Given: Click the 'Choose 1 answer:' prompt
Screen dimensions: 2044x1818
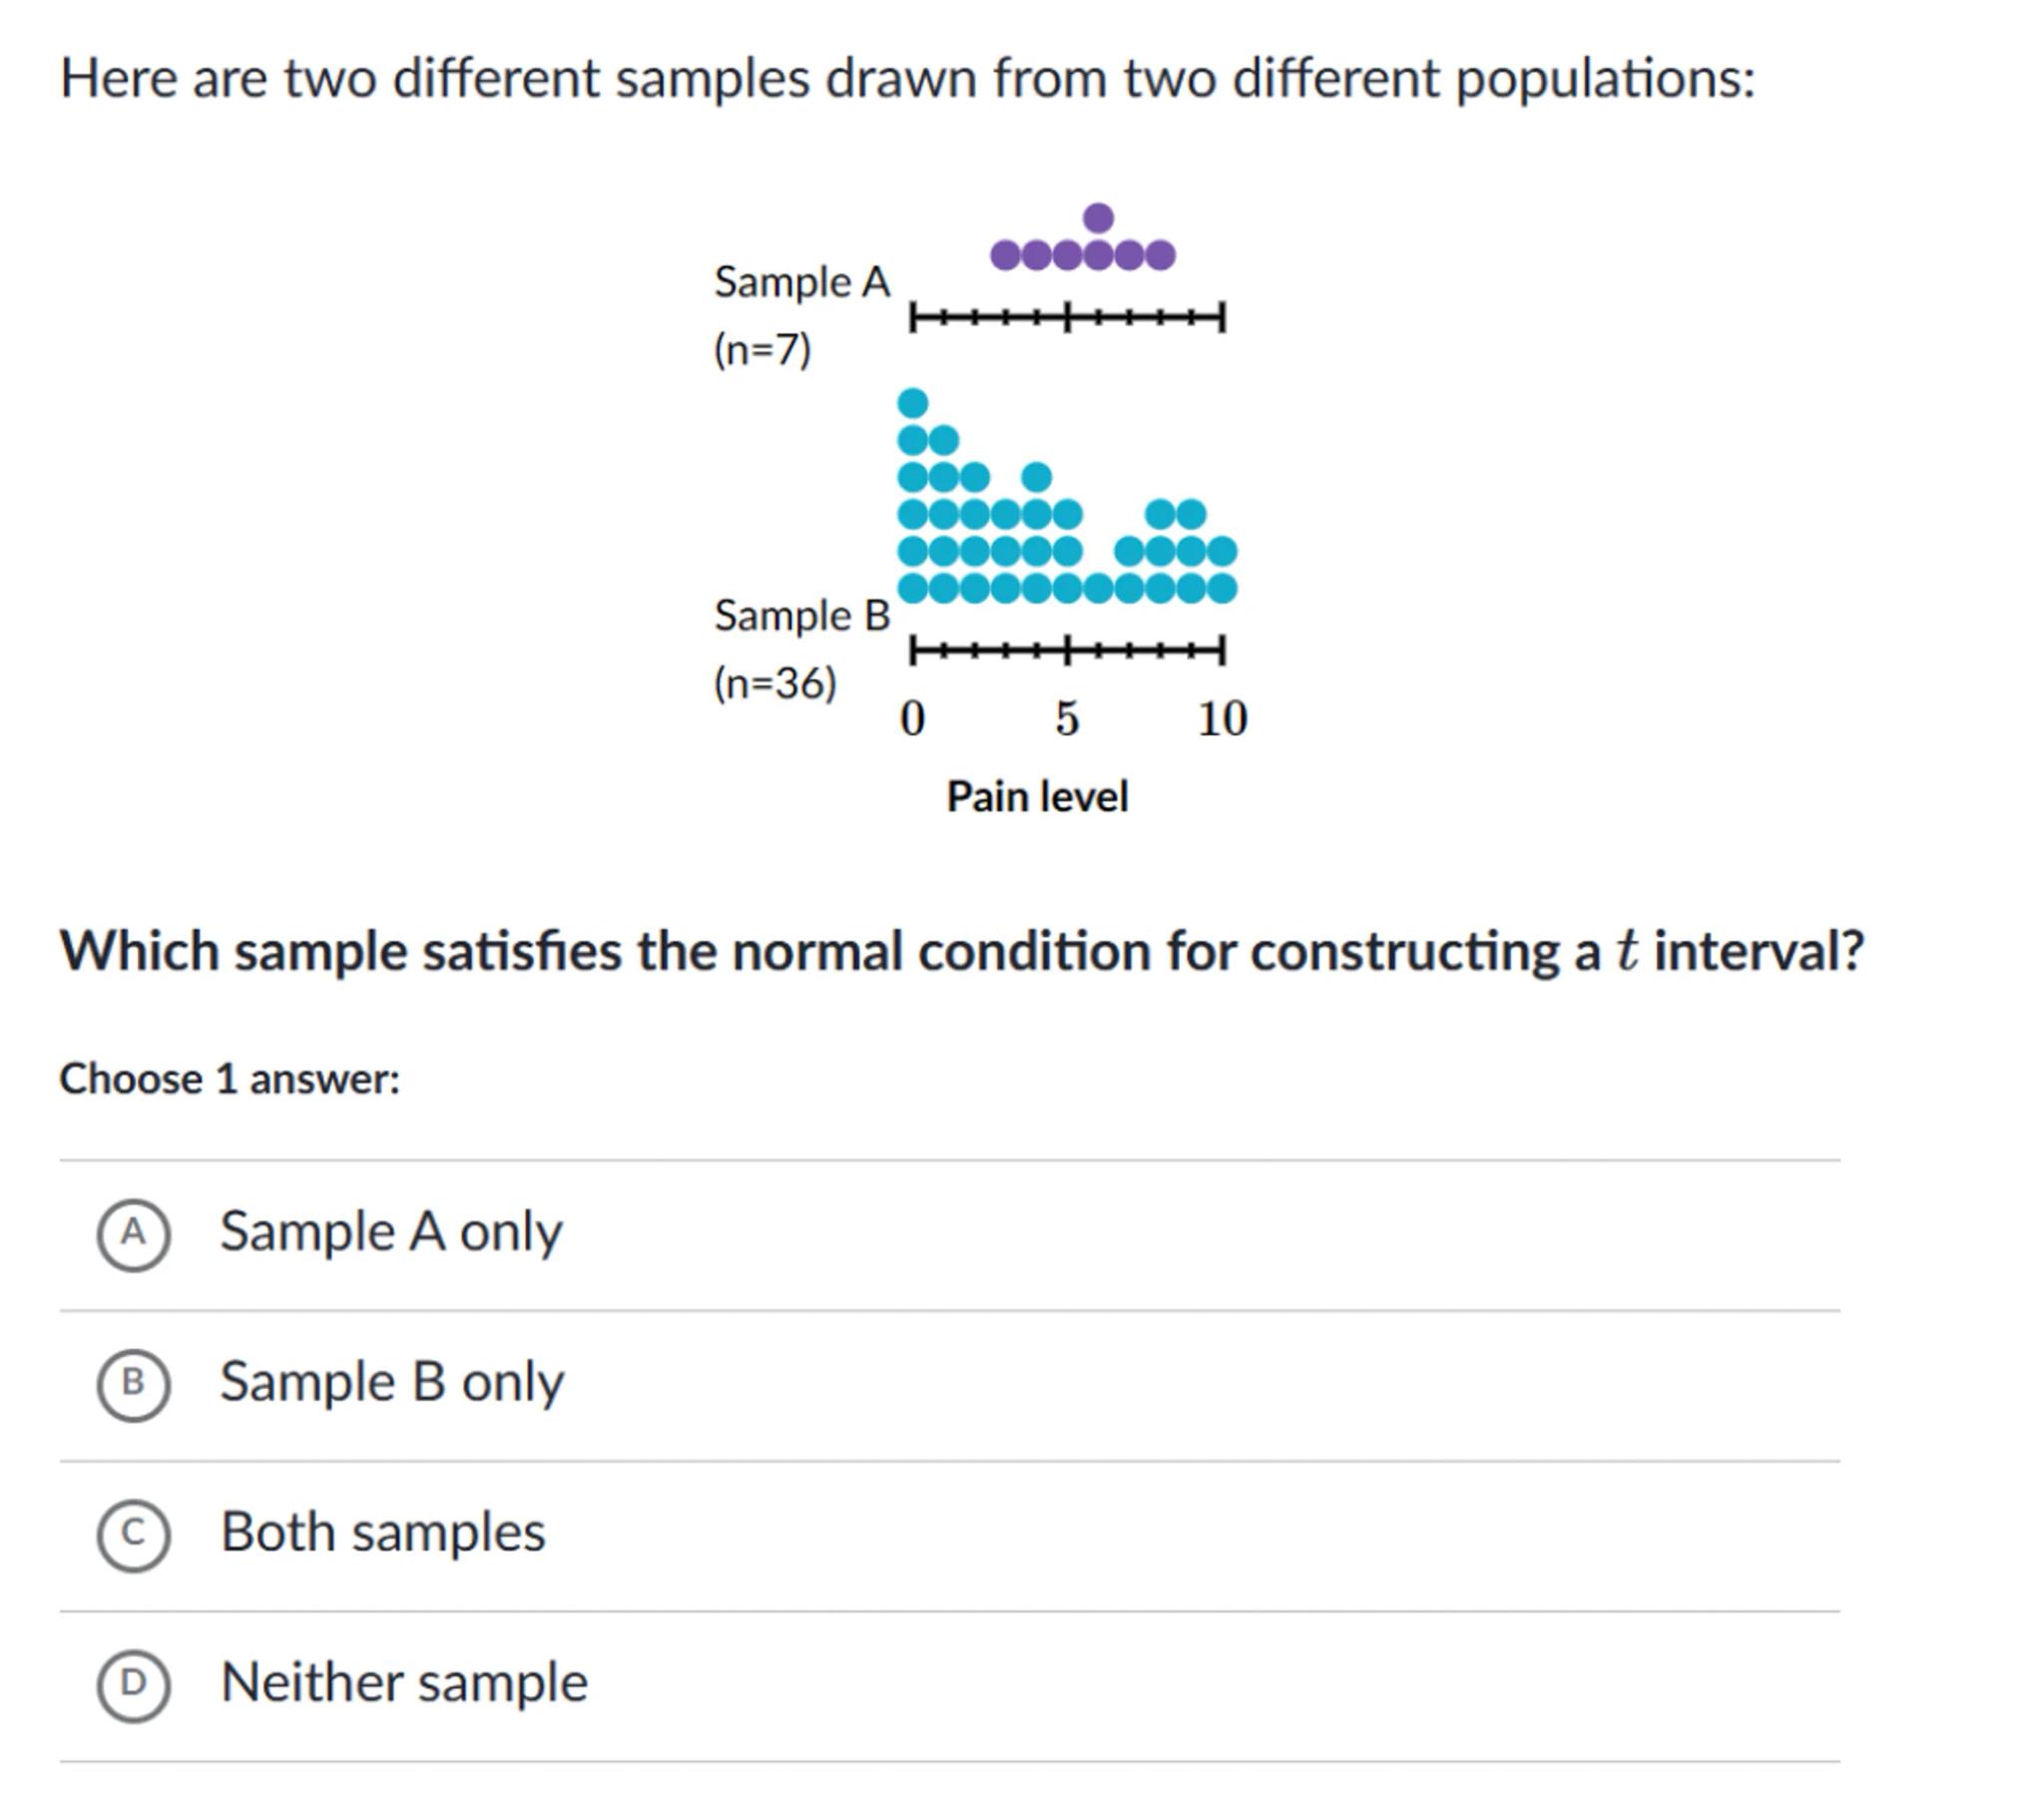Looking at the screenshot, I should coord(229,1079).
